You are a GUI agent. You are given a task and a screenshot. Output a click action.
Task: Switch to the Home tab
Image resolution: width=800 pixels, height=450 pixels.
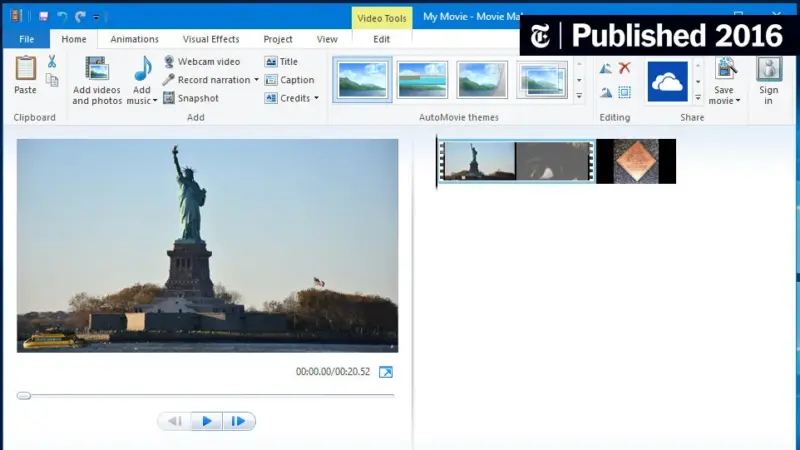(x=74, y=39)
